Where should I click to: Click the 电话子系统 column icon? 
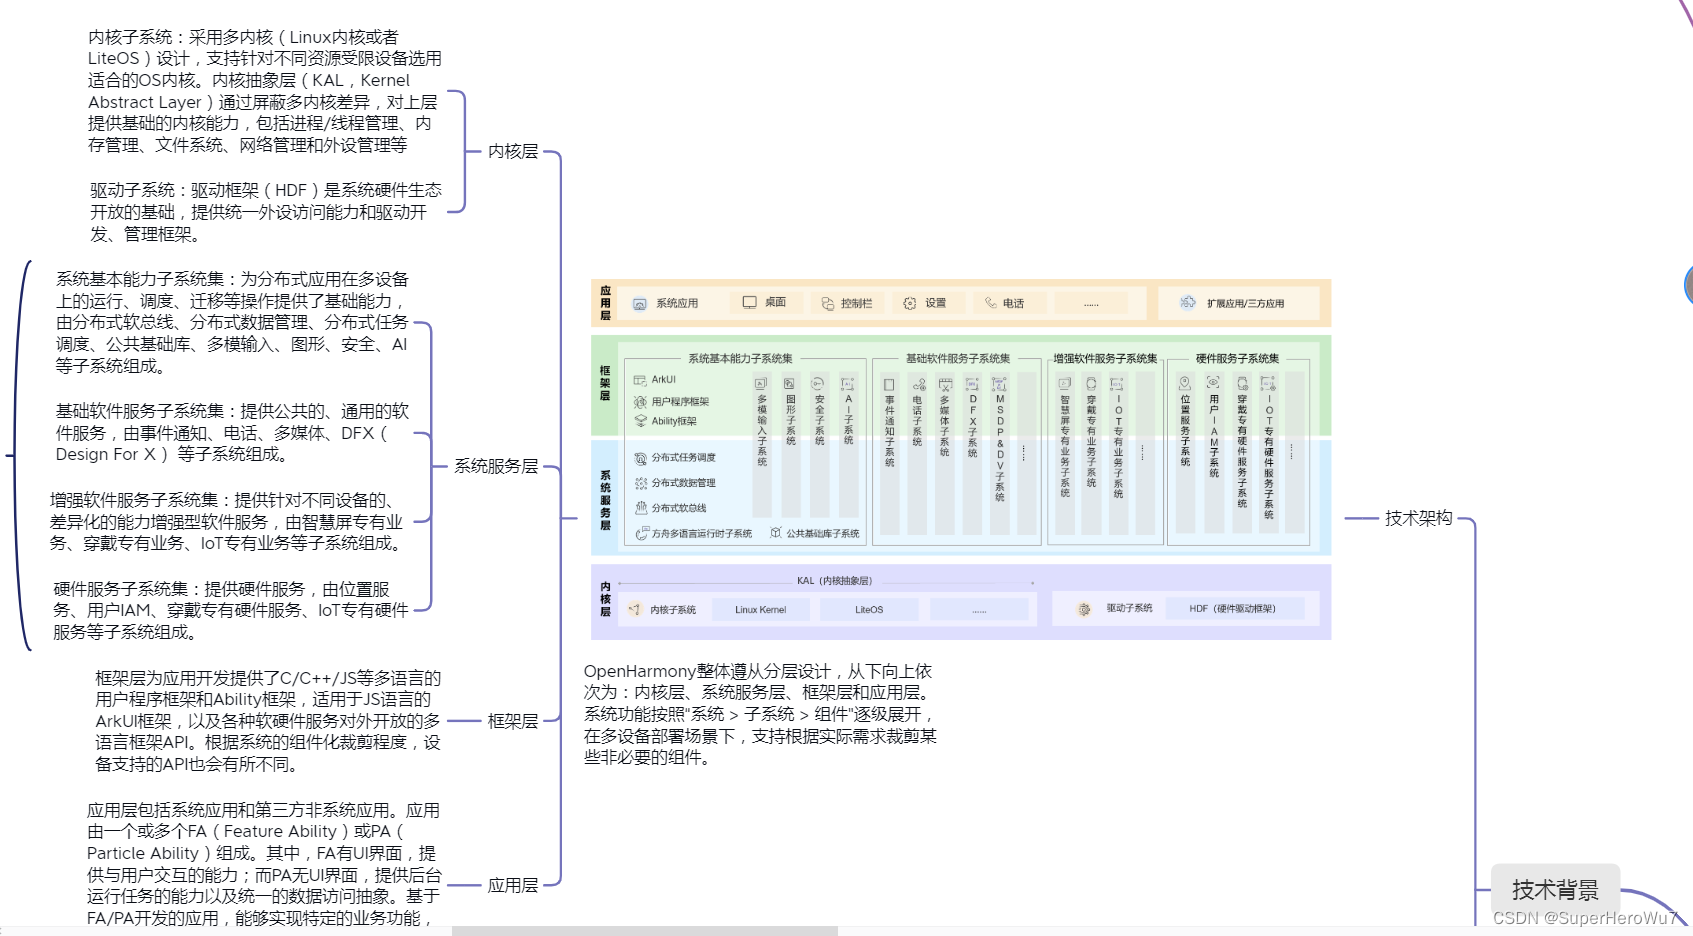918,384
